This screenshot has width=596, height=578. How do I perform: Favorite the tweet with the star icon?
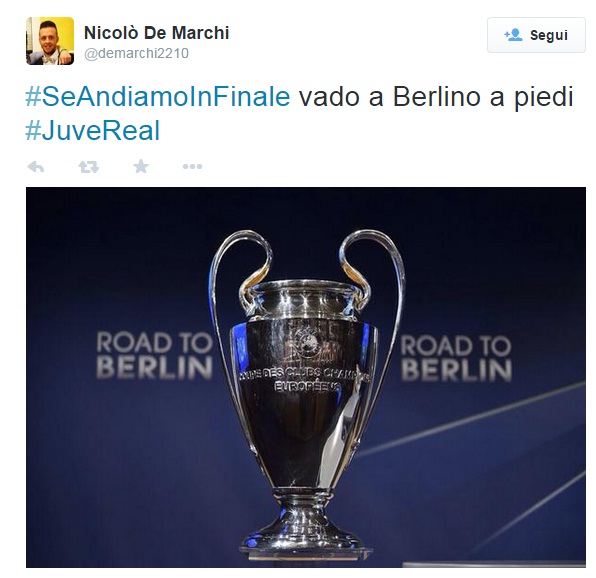141,166
